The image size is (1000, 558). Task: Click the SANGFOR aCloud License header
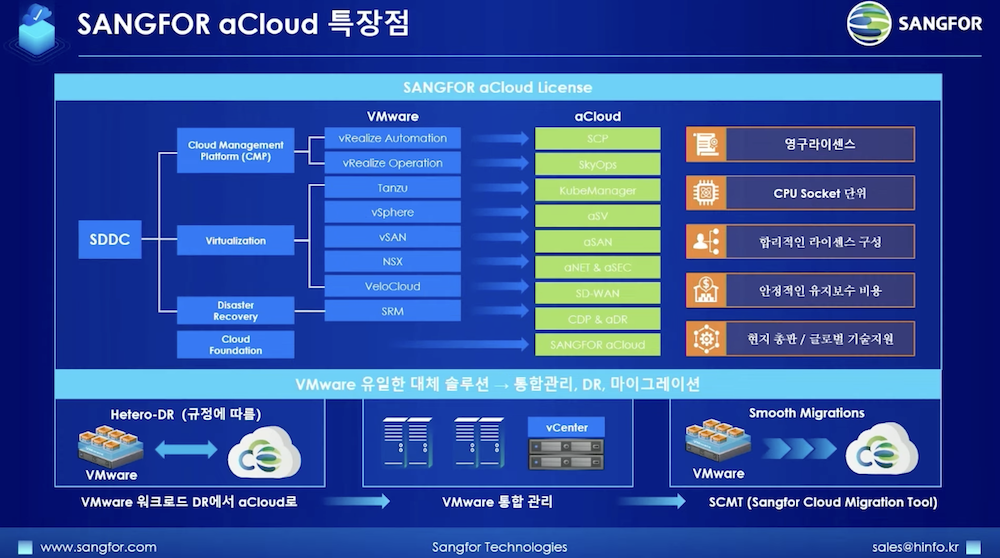pos(497,87)
